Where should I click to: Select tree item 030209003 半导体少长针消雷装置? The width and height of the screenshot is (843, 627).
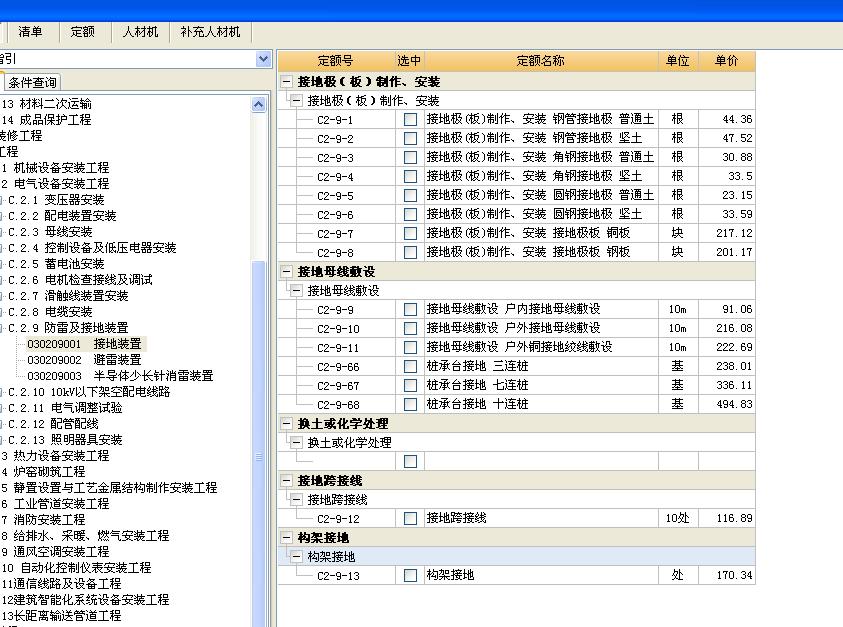[120, 376]
